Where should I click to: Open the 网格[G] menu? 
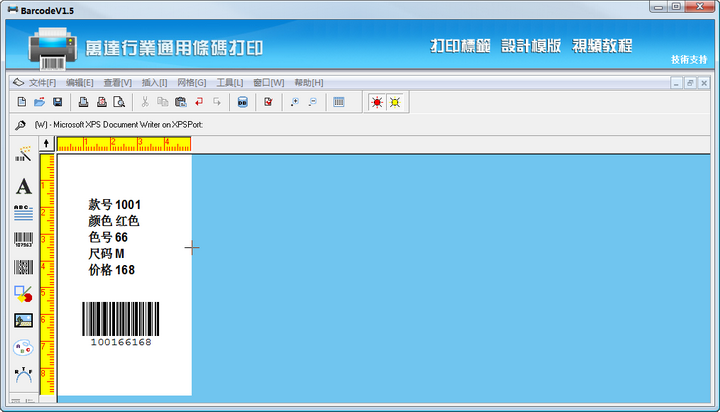click(x=191, y=83)
